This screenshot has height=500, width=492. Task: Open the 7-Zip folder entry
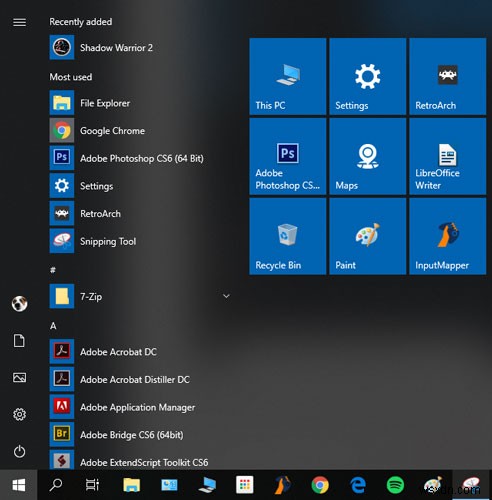(140, 296)
